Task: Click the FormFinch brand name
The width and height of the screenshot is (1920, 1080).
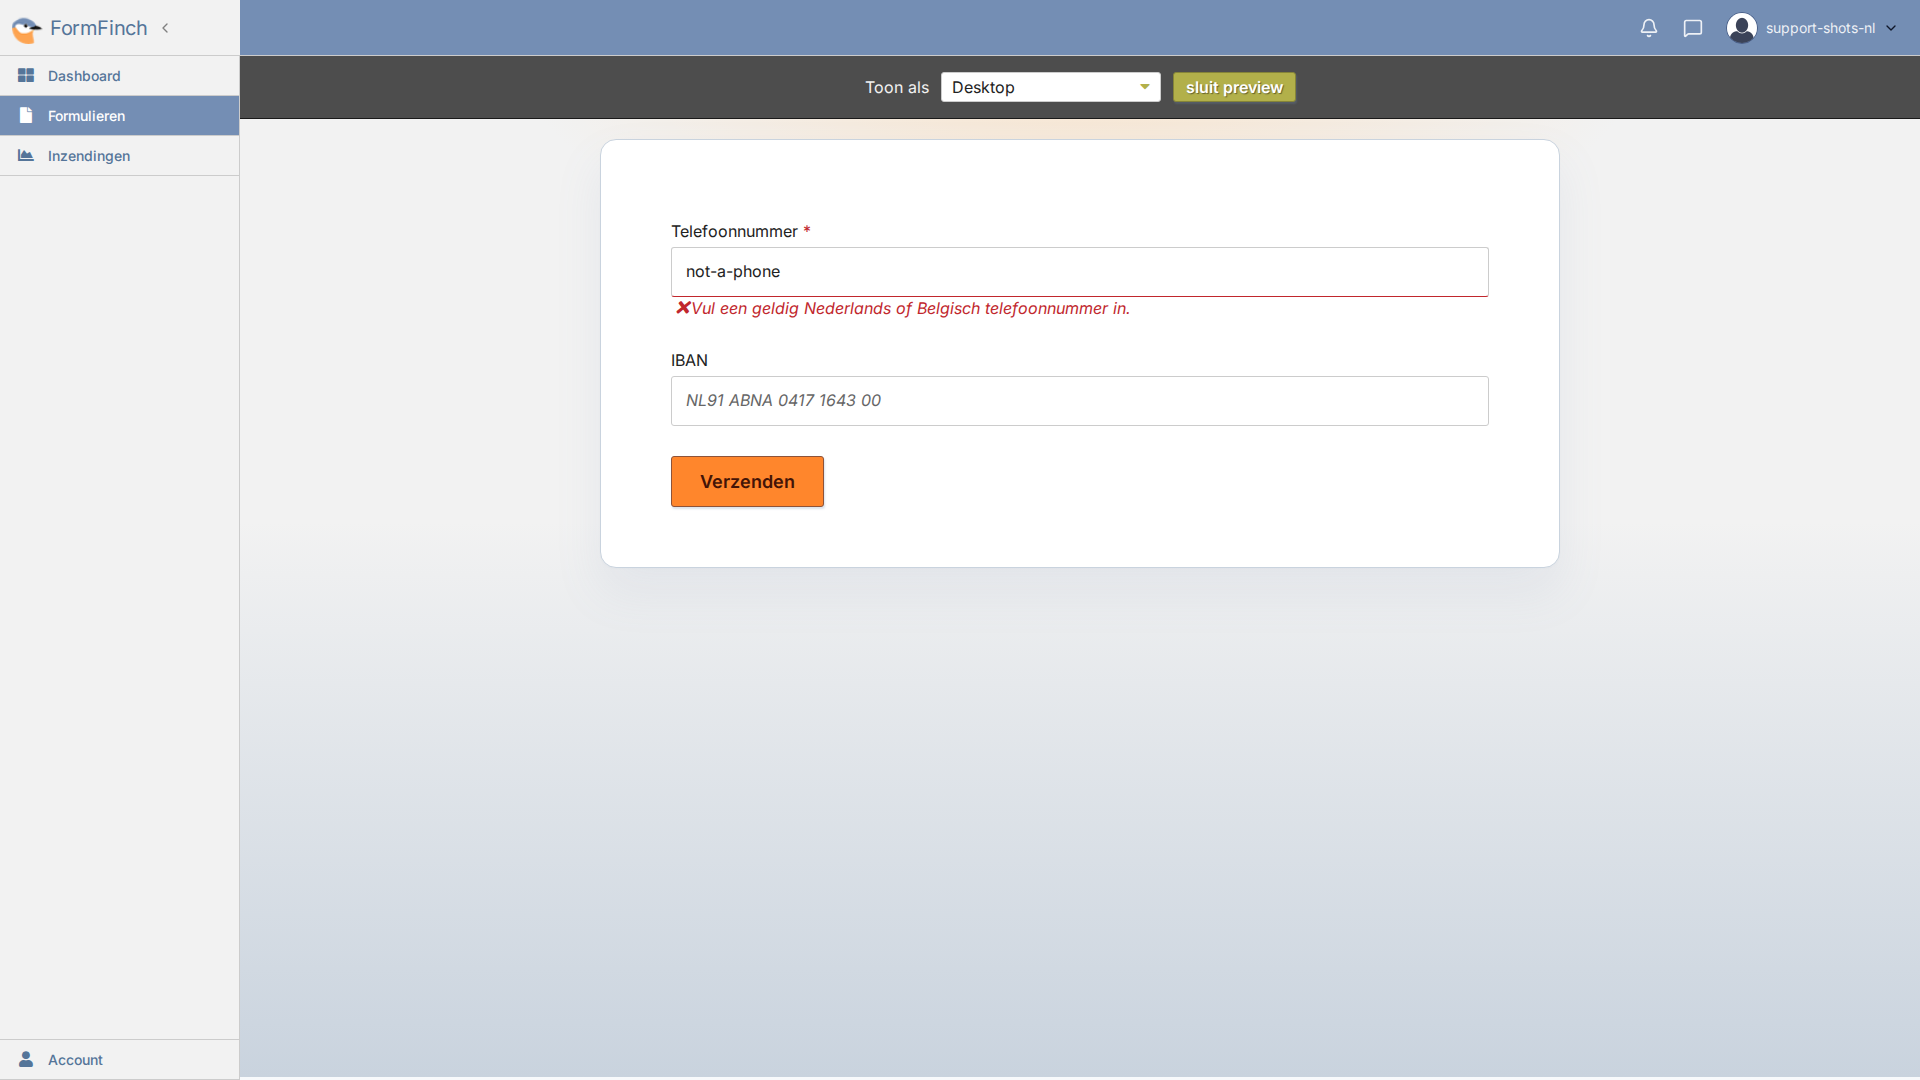Action: pos(98,28)
